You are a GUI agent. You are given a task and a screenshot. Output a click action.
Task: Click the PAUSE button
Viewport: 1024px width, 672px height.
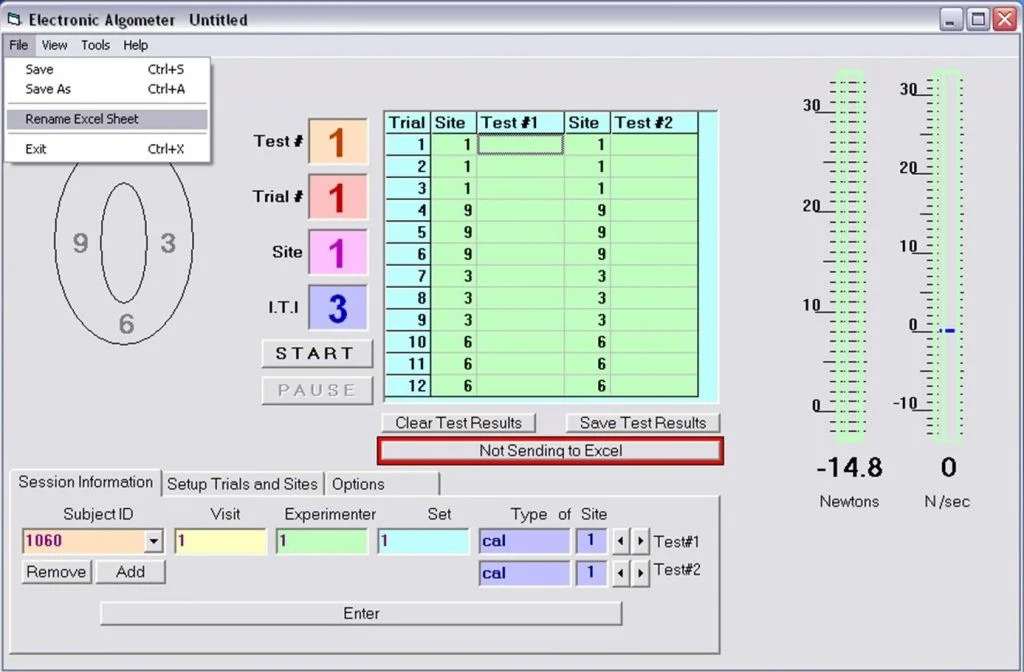coord(317,390)
